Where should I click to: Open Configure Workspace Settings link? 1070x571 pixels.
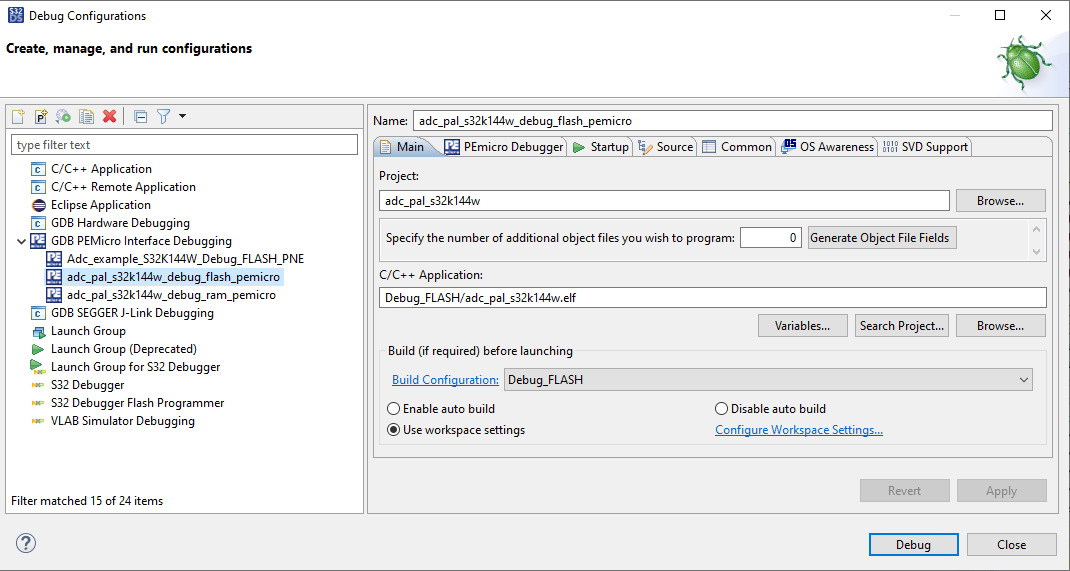tap(798, 430)
